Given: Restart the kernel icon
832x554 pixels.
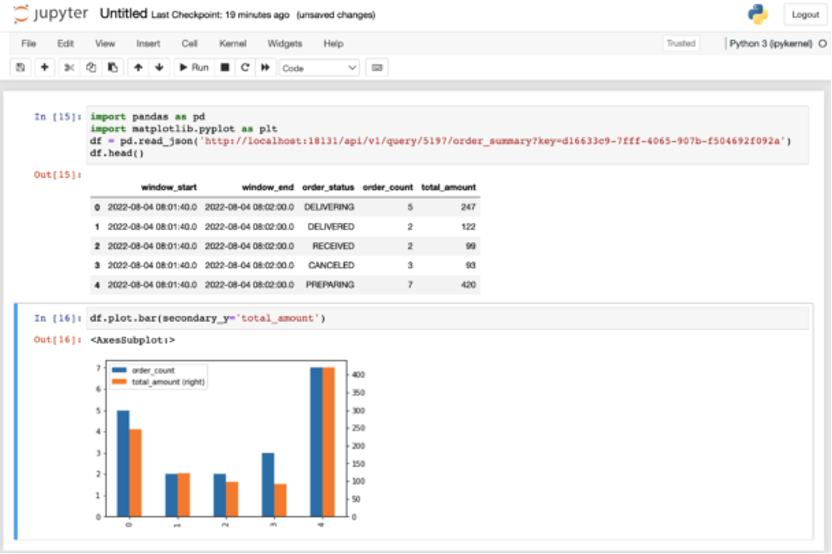Looking at the screenshot, I should point(245,67).
